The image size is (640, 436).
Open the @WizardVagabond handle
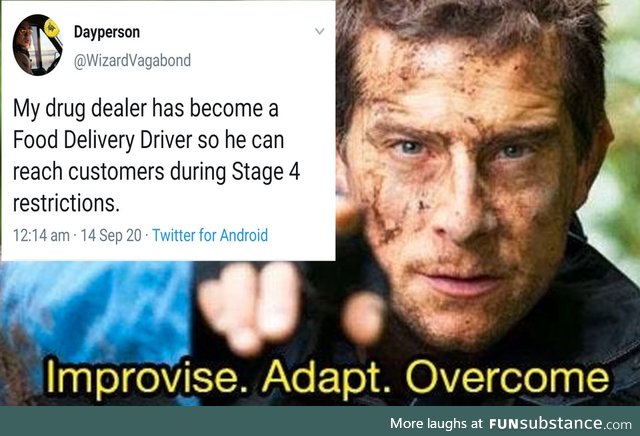(132, 61)
